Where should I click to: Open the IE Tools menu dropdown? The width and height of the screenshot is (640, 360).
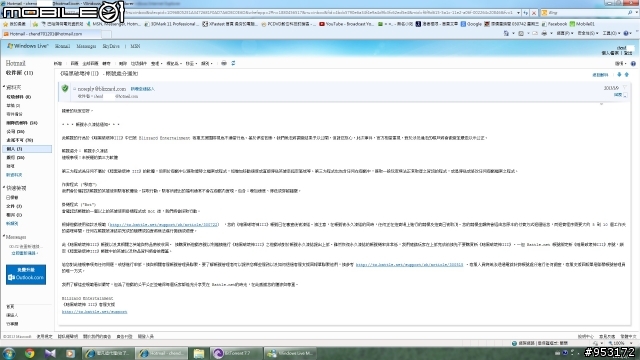coord(611,33)
